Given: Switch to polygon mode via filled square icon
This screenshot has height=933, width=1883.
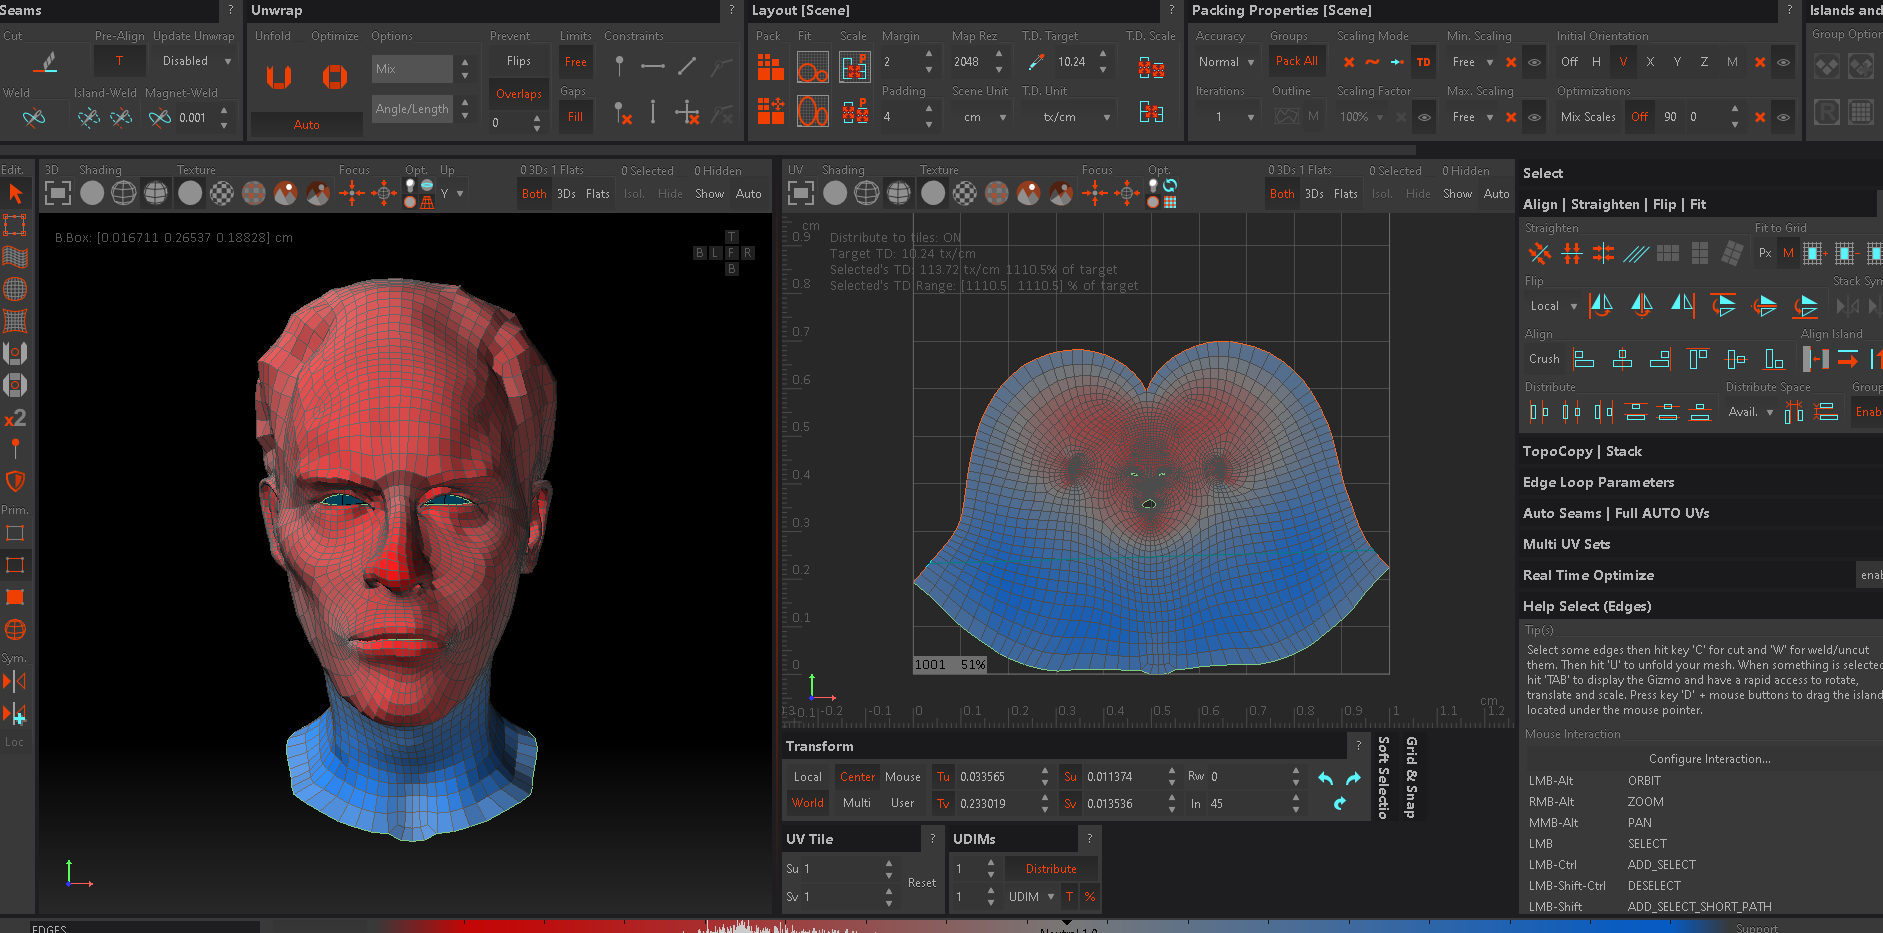Looking at the screenshot, I should coord(15,597).
